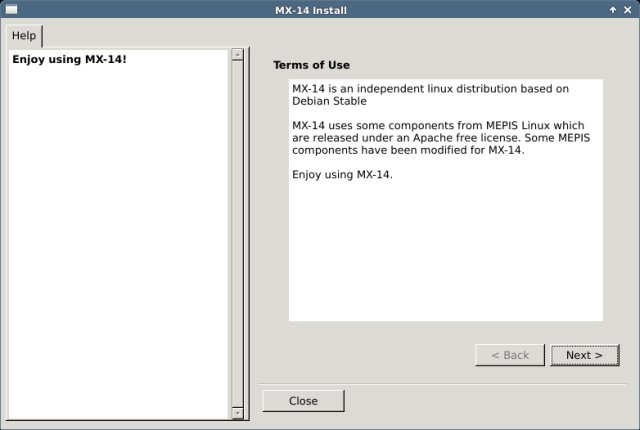
Task: Click the 'Terms of Use' heading
Action: (x=311, y=65)
